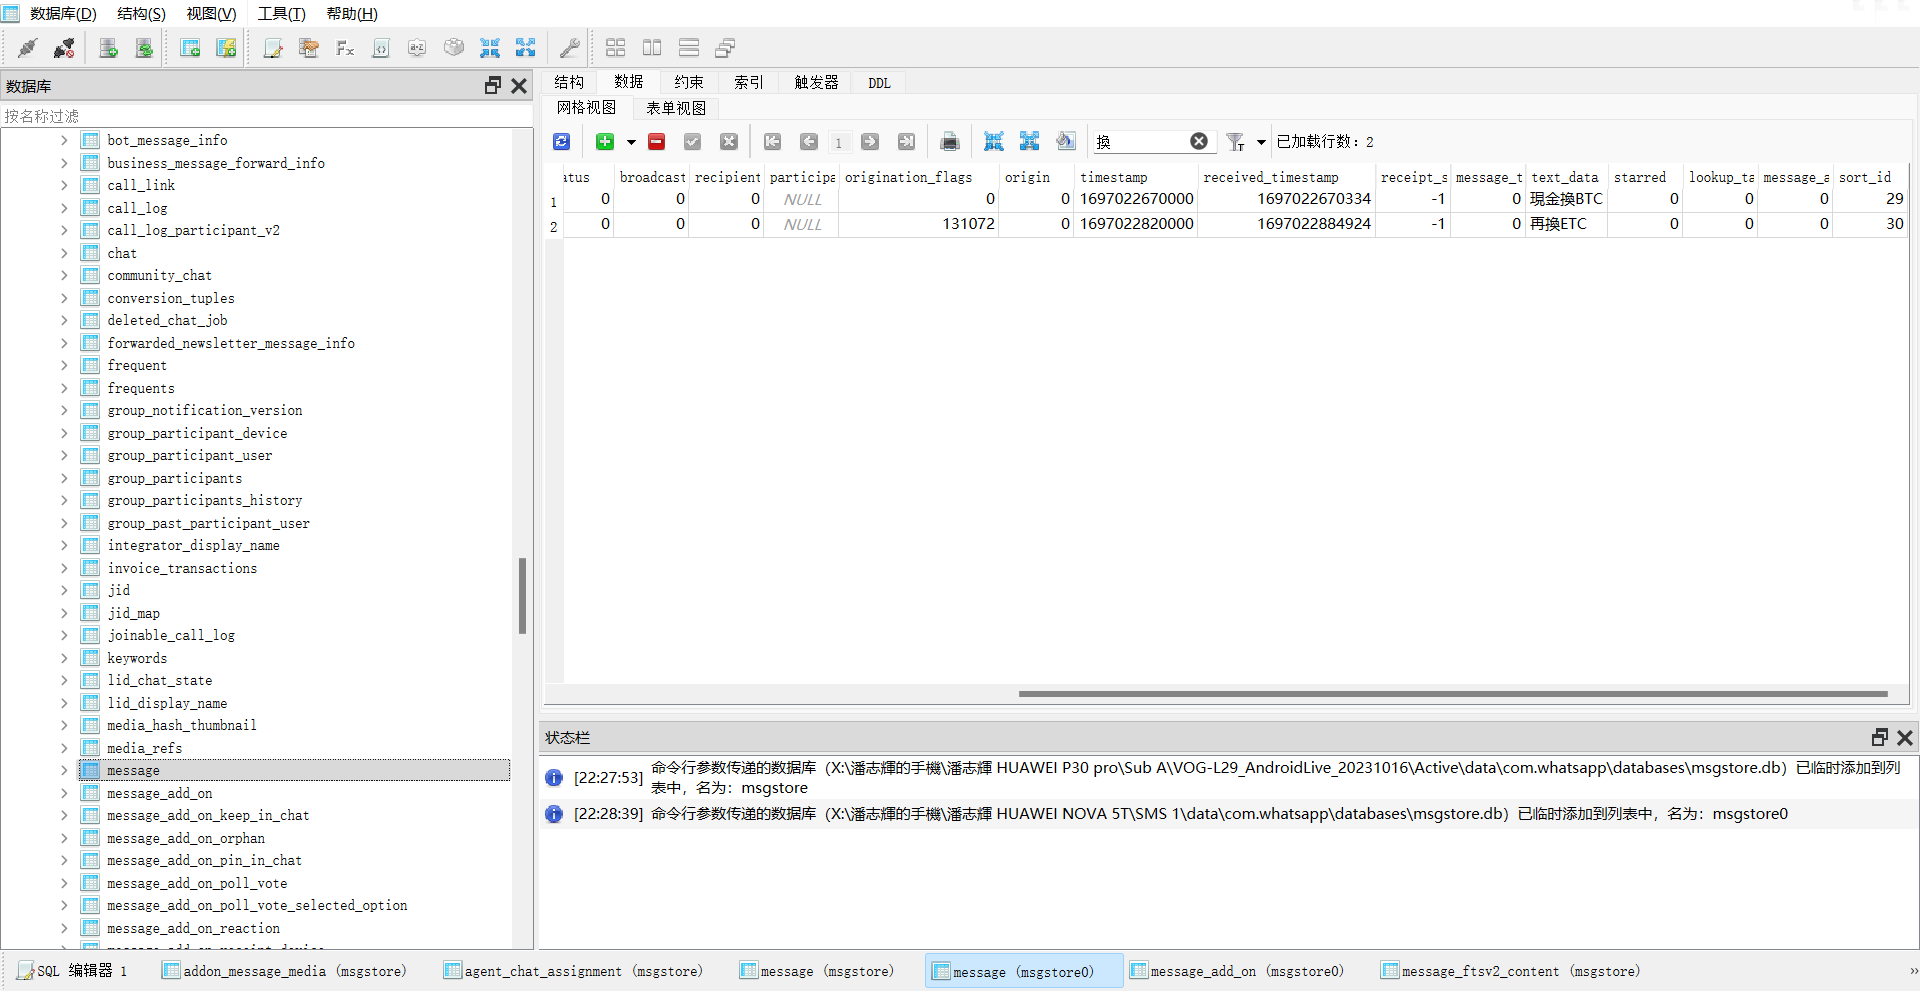Select the cell containing 現金換BTC
This screenshot has height=991, width=1920.
pos(1565,199)
